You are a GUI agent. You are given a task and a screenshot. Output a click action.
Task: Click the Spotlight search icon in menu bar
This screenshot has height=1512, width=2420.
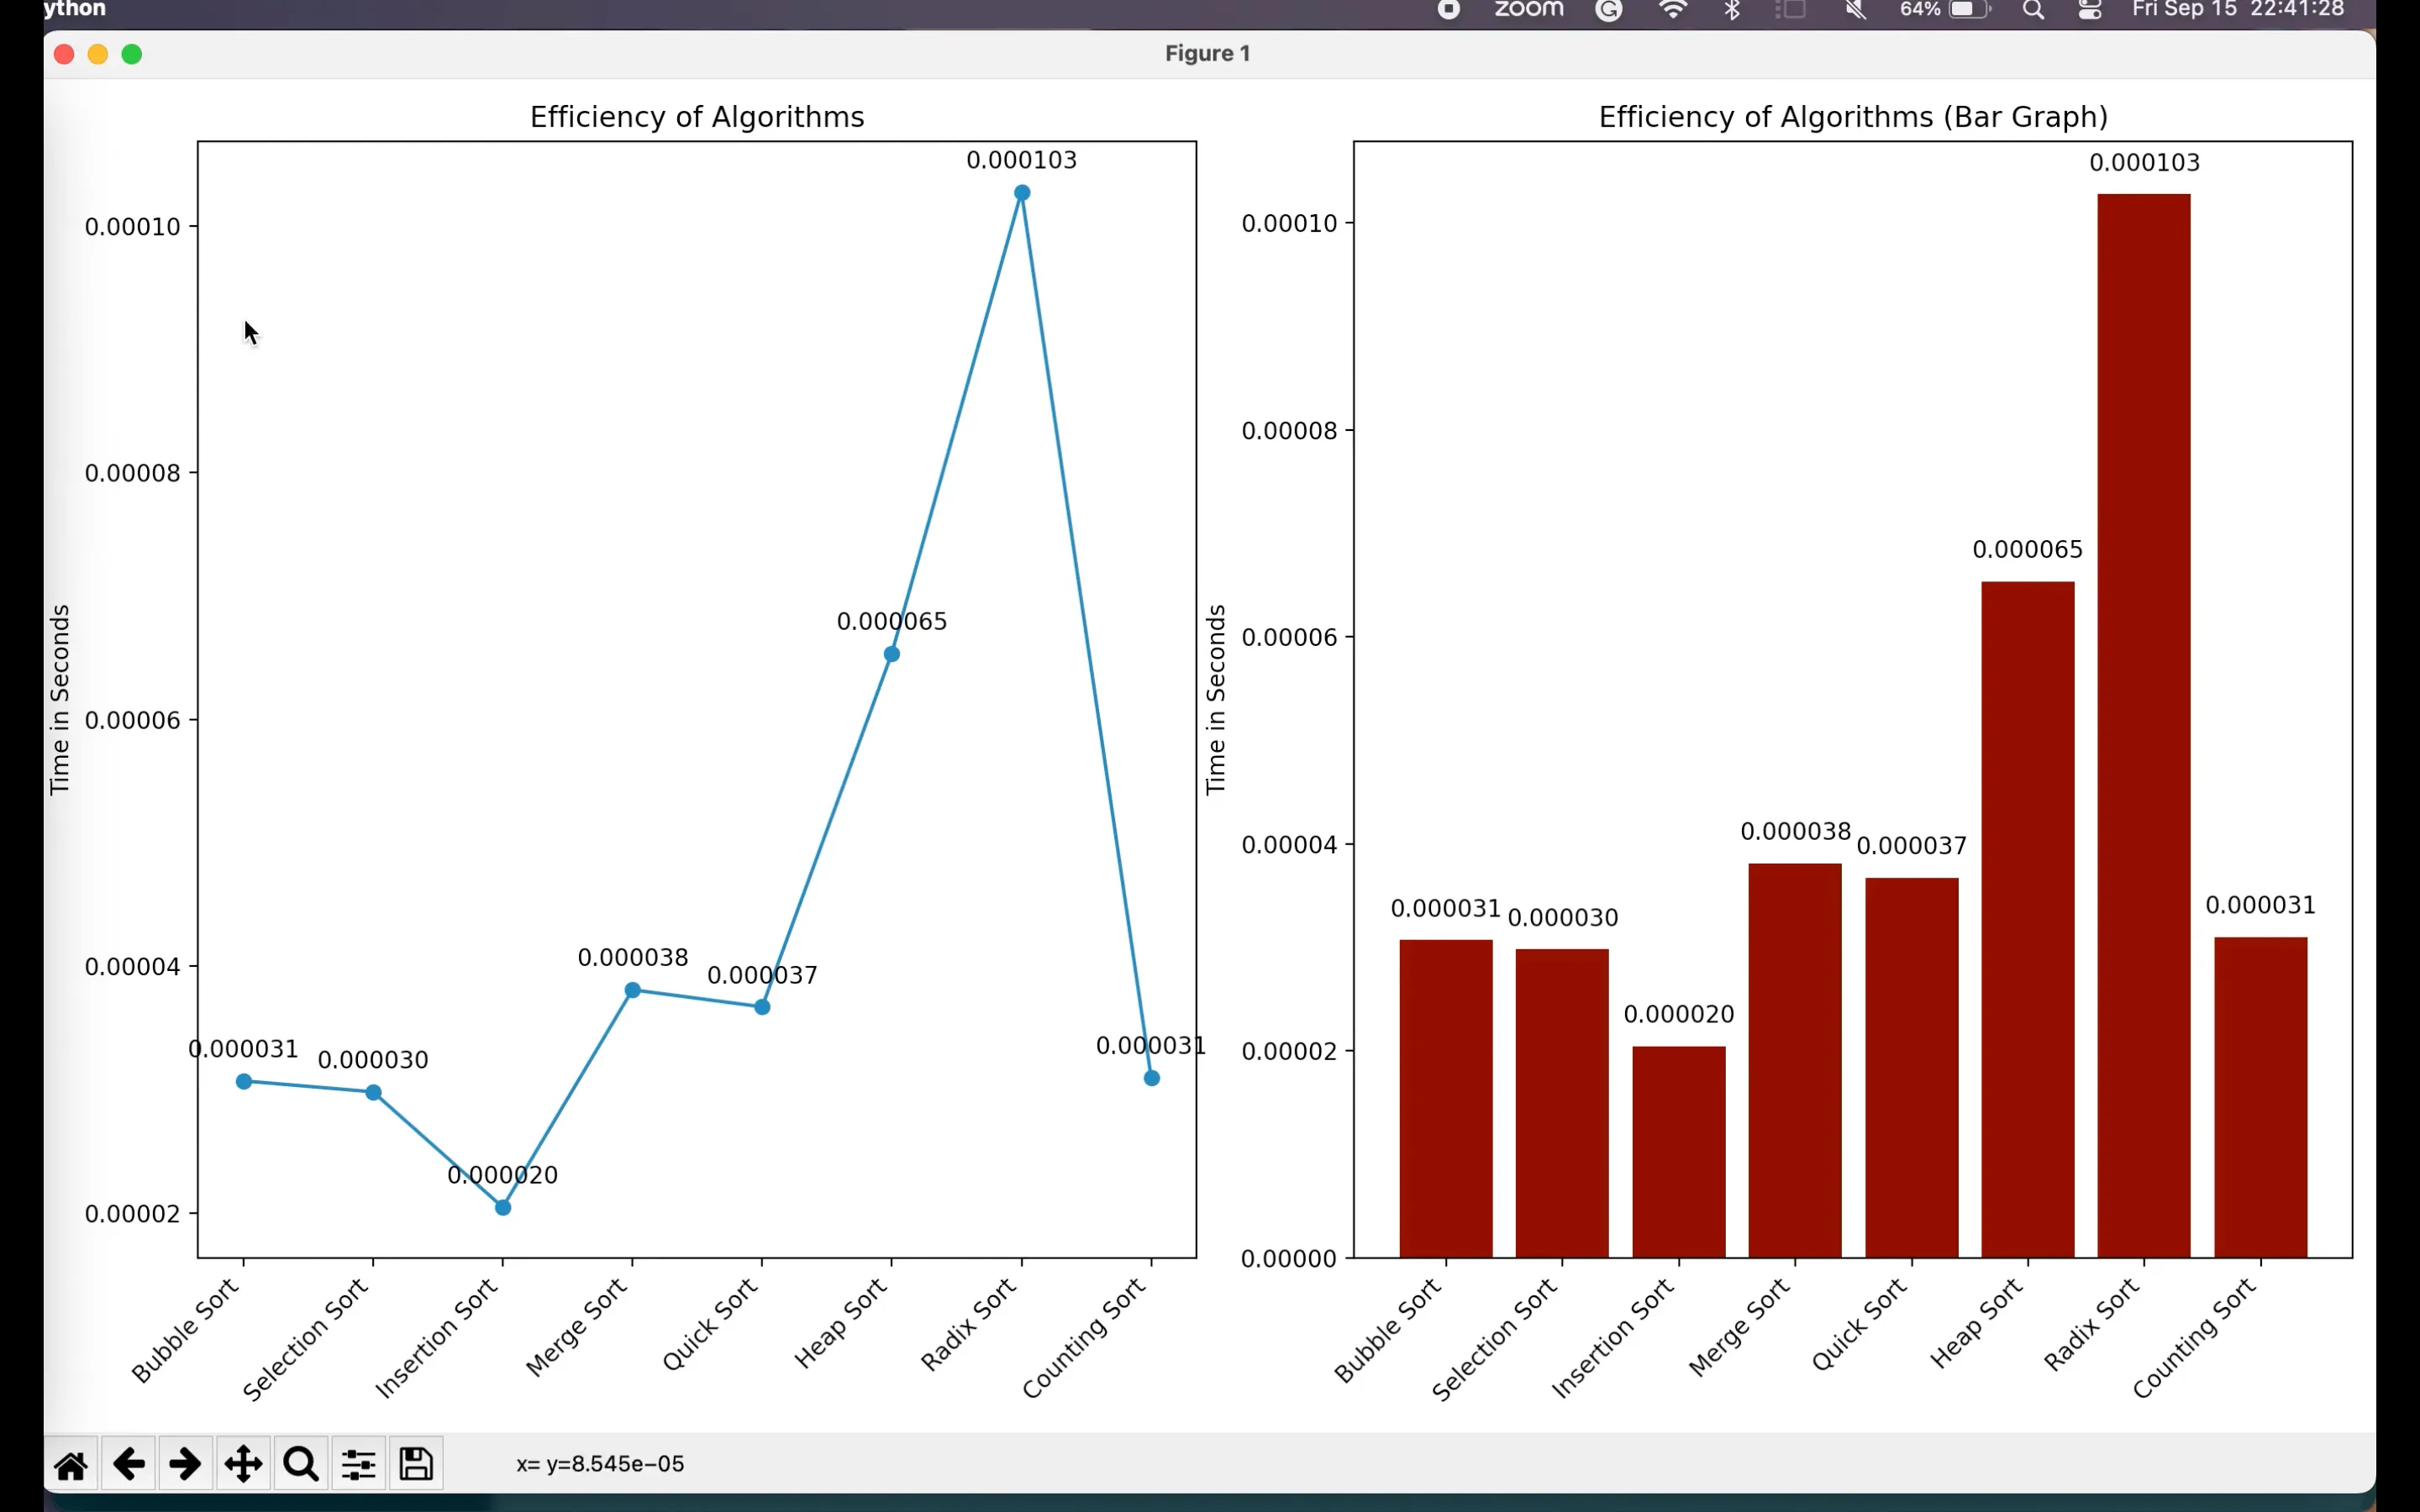2033,10
